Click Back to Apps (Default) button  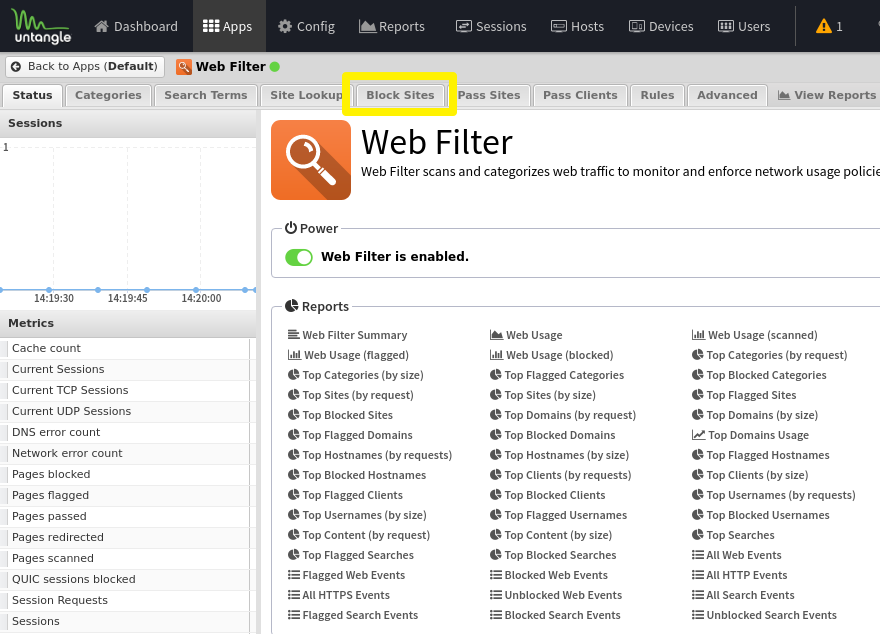[x=85, y=66]
